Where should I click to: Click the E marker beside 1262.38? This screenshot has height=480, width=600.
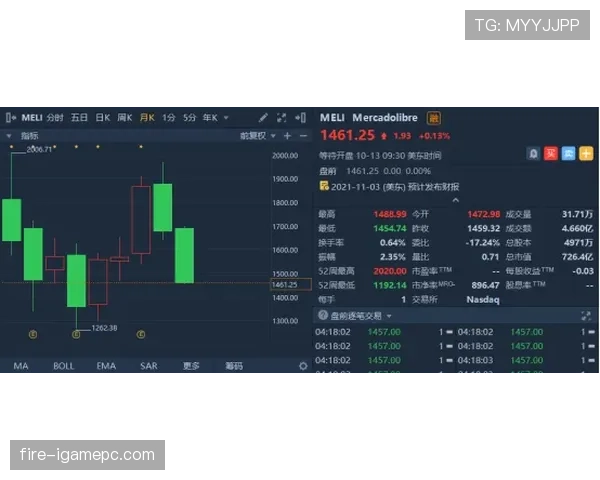pos(76,335)
